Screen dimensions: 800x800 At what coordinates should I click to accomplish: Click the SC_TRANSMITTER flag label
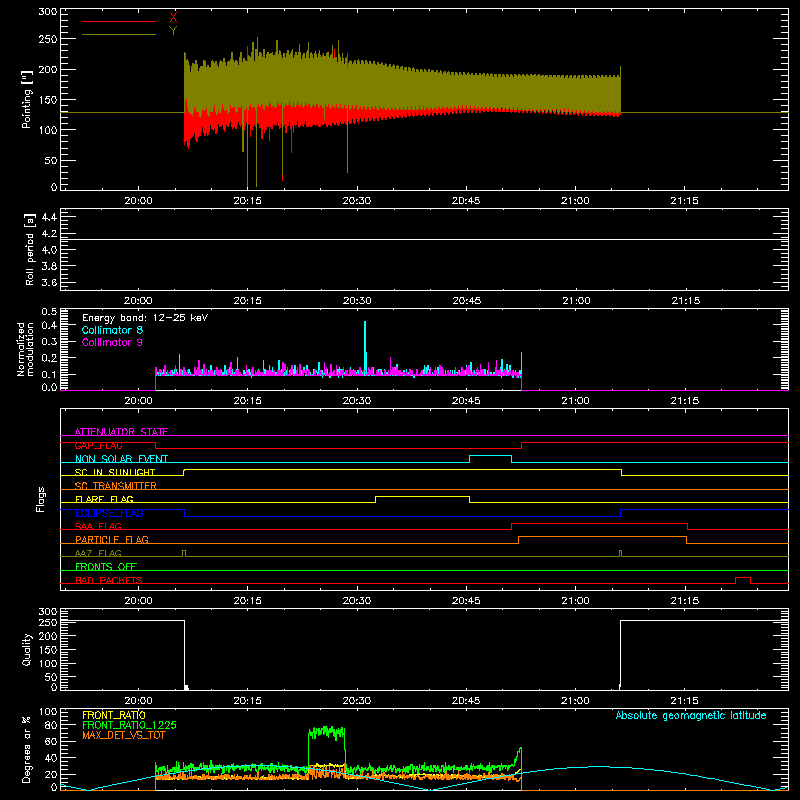tap(115, 486)
